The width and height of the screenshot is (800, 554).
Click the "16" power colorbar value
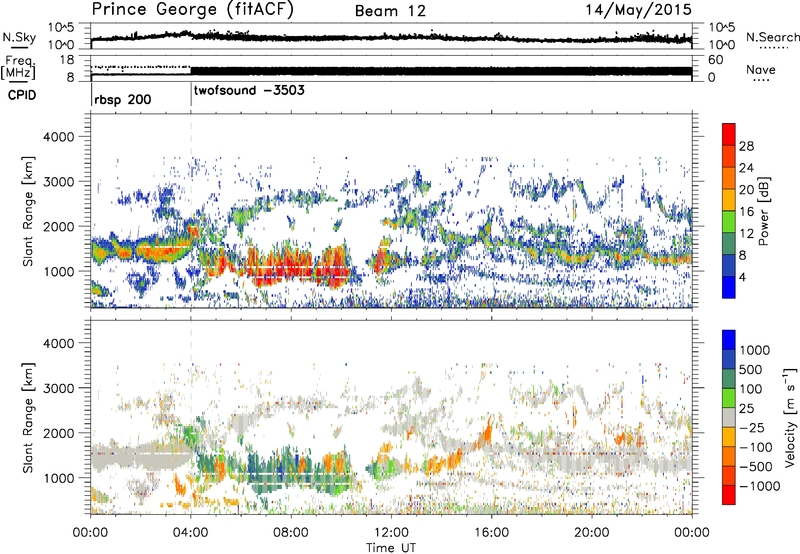746,212
